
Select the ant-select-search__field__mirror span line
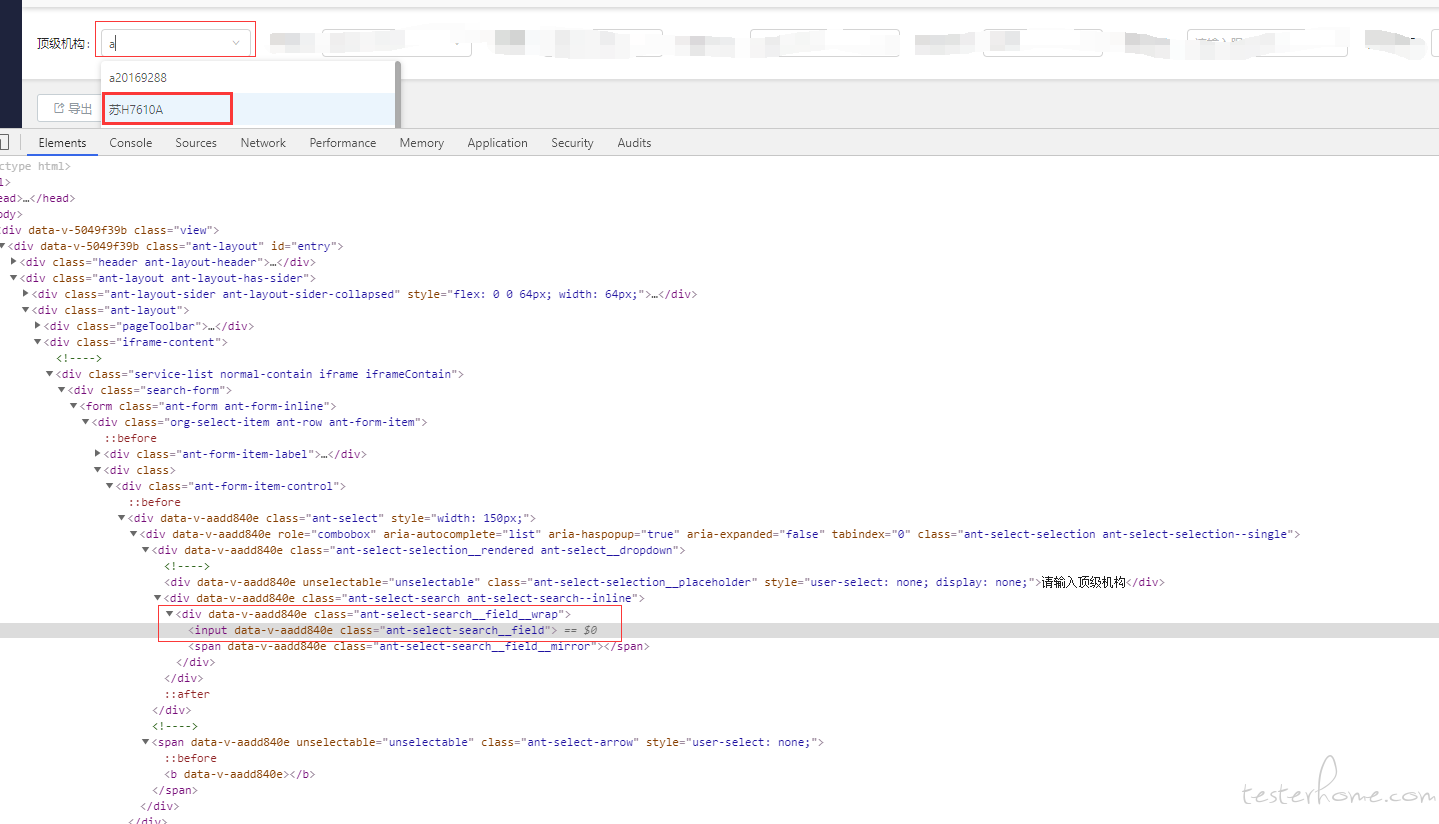point(419,646)
